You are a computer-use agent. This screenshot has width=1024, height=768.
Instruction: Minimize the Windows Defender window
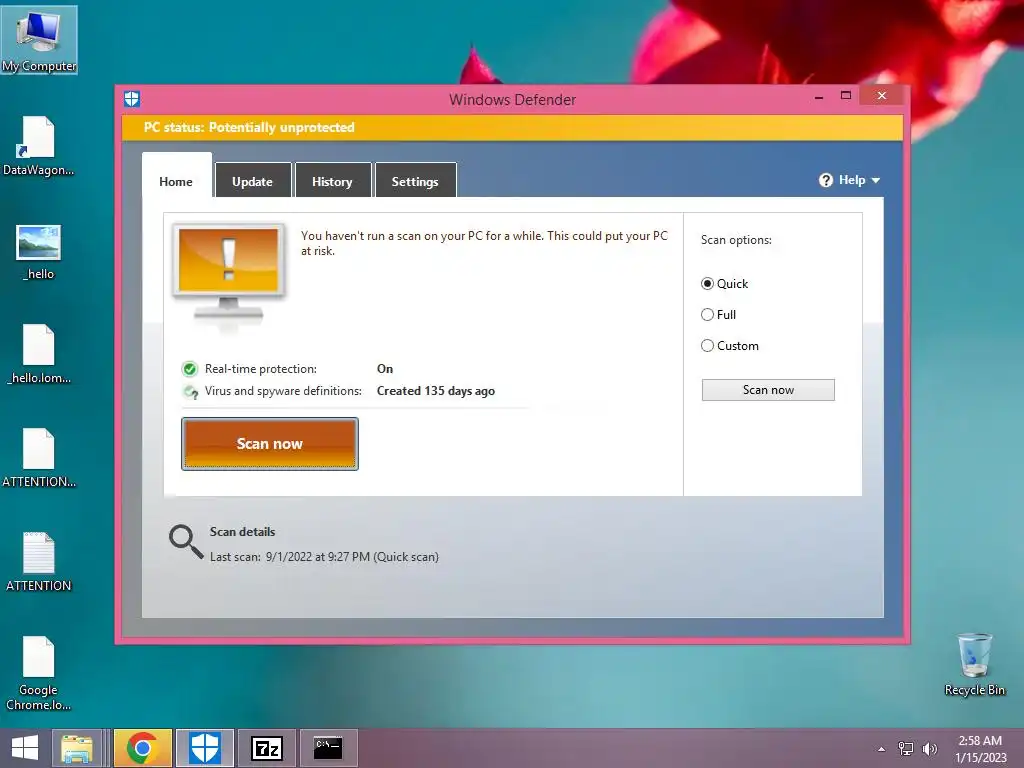click(x=819, y=97)
